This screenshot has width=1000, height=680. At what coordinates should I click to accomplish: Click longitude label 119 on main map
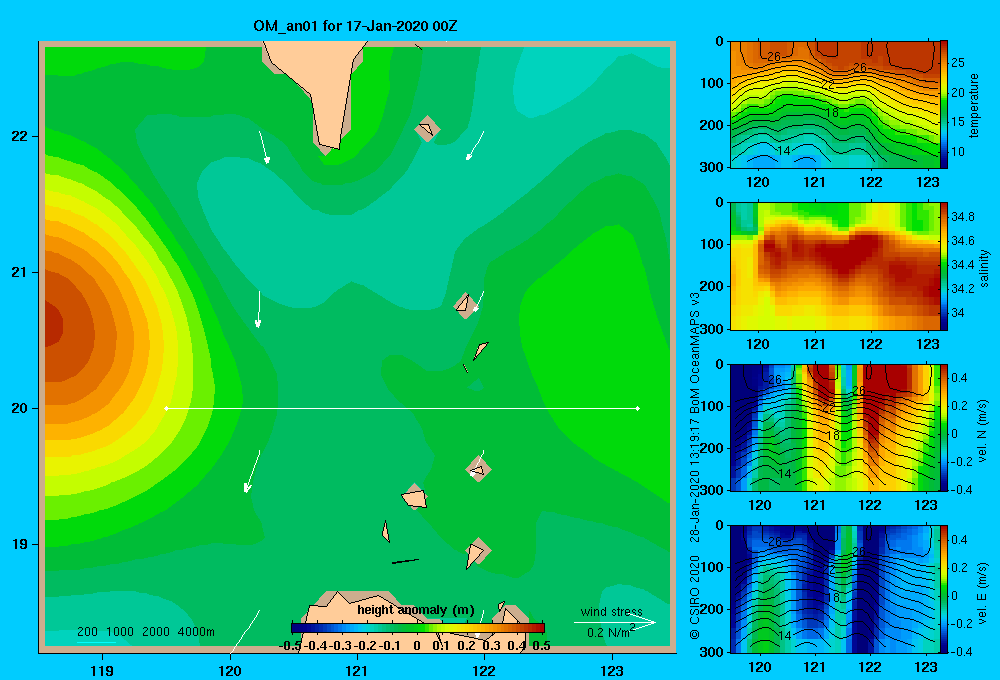click(103, 670)
